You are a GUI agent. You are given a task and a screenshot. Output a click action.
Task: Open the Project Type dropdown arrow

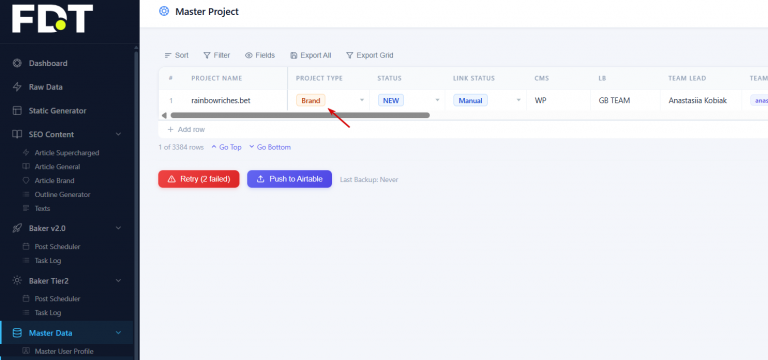tap(362, 100)
